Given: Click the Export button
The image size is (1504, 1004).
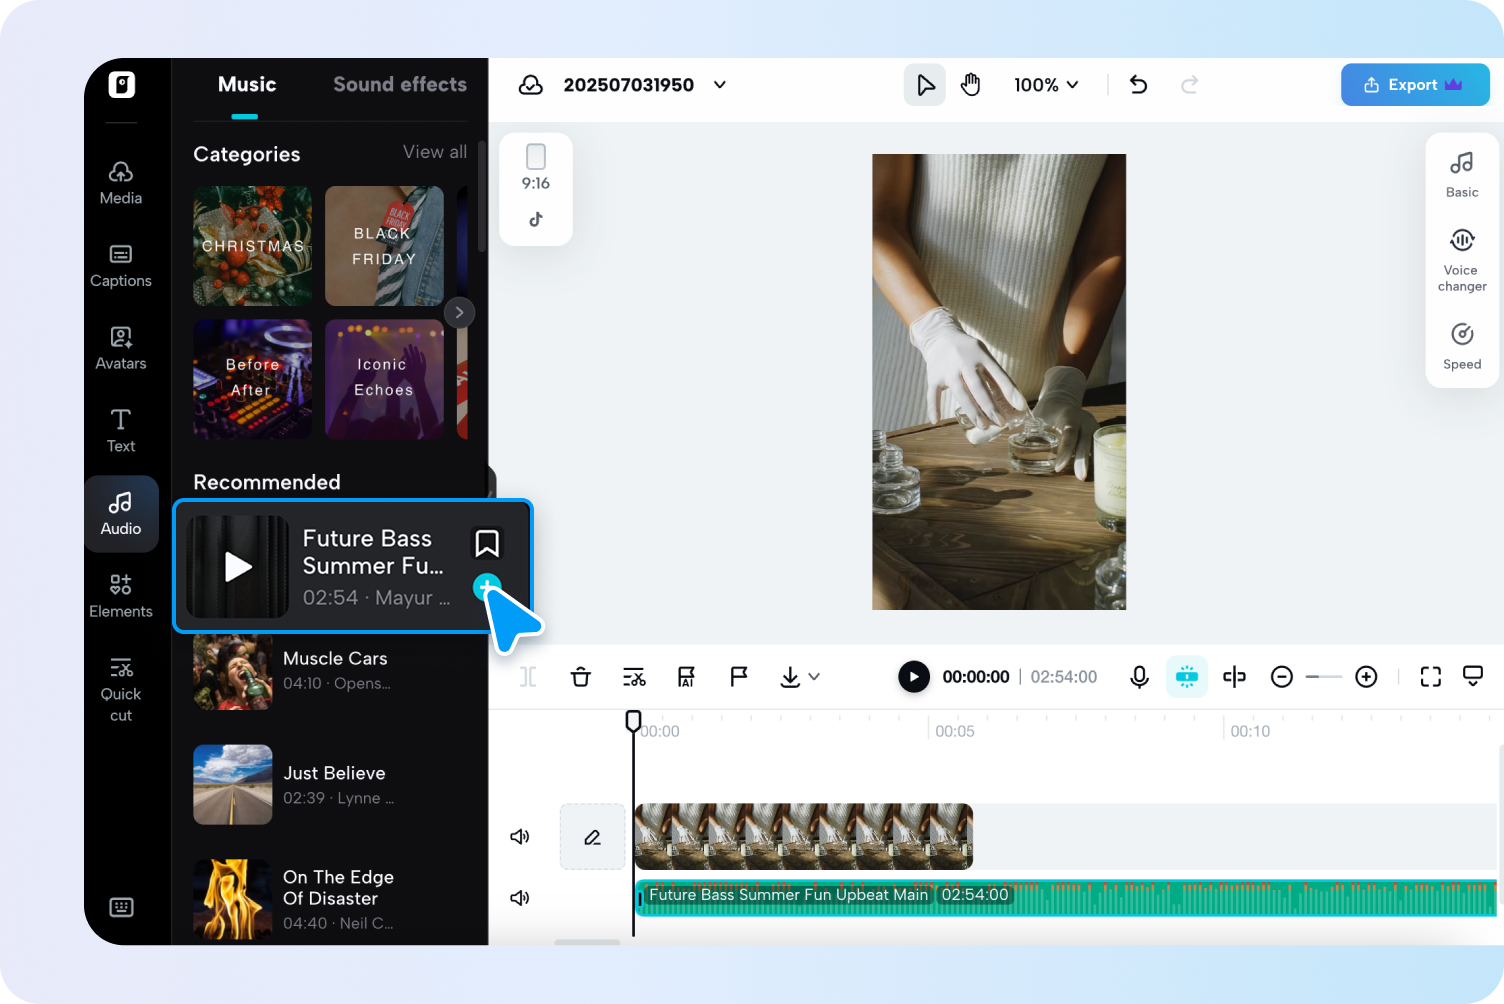Looking at the screenshot, I should tap(1414, 84).
